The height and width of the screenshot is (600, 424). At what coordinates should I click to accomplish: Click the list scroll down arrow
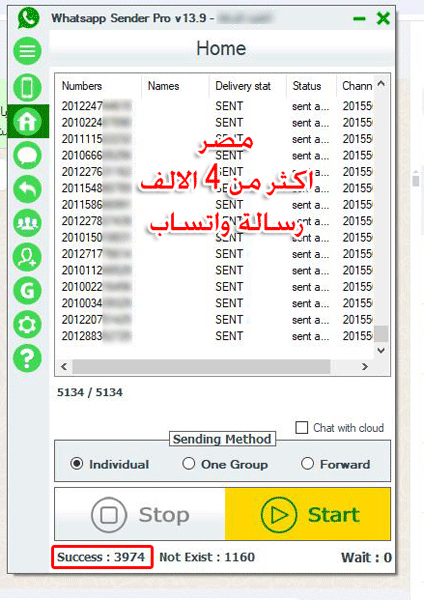381,350
